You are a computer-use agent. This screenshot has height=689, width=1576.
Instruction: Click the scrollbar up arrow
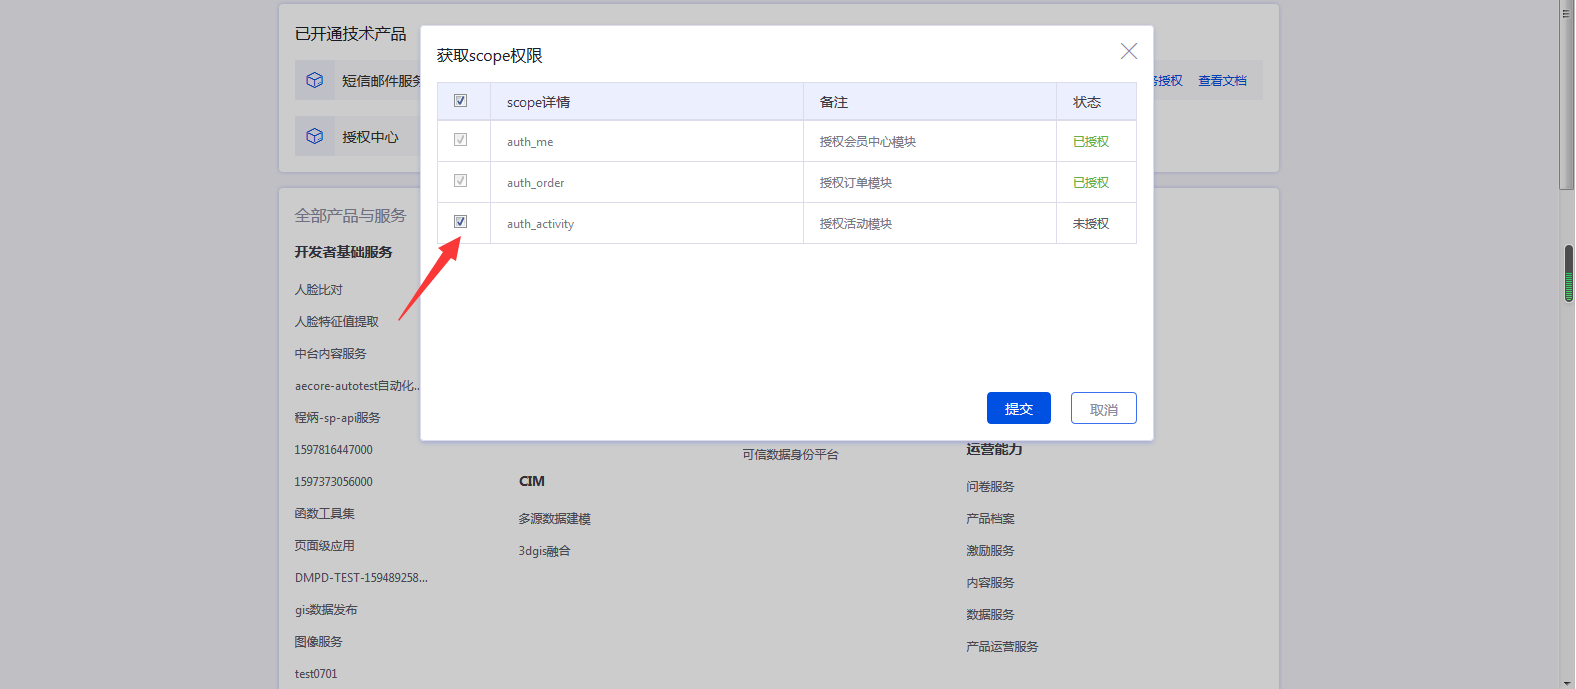[x=1567, y=8]
